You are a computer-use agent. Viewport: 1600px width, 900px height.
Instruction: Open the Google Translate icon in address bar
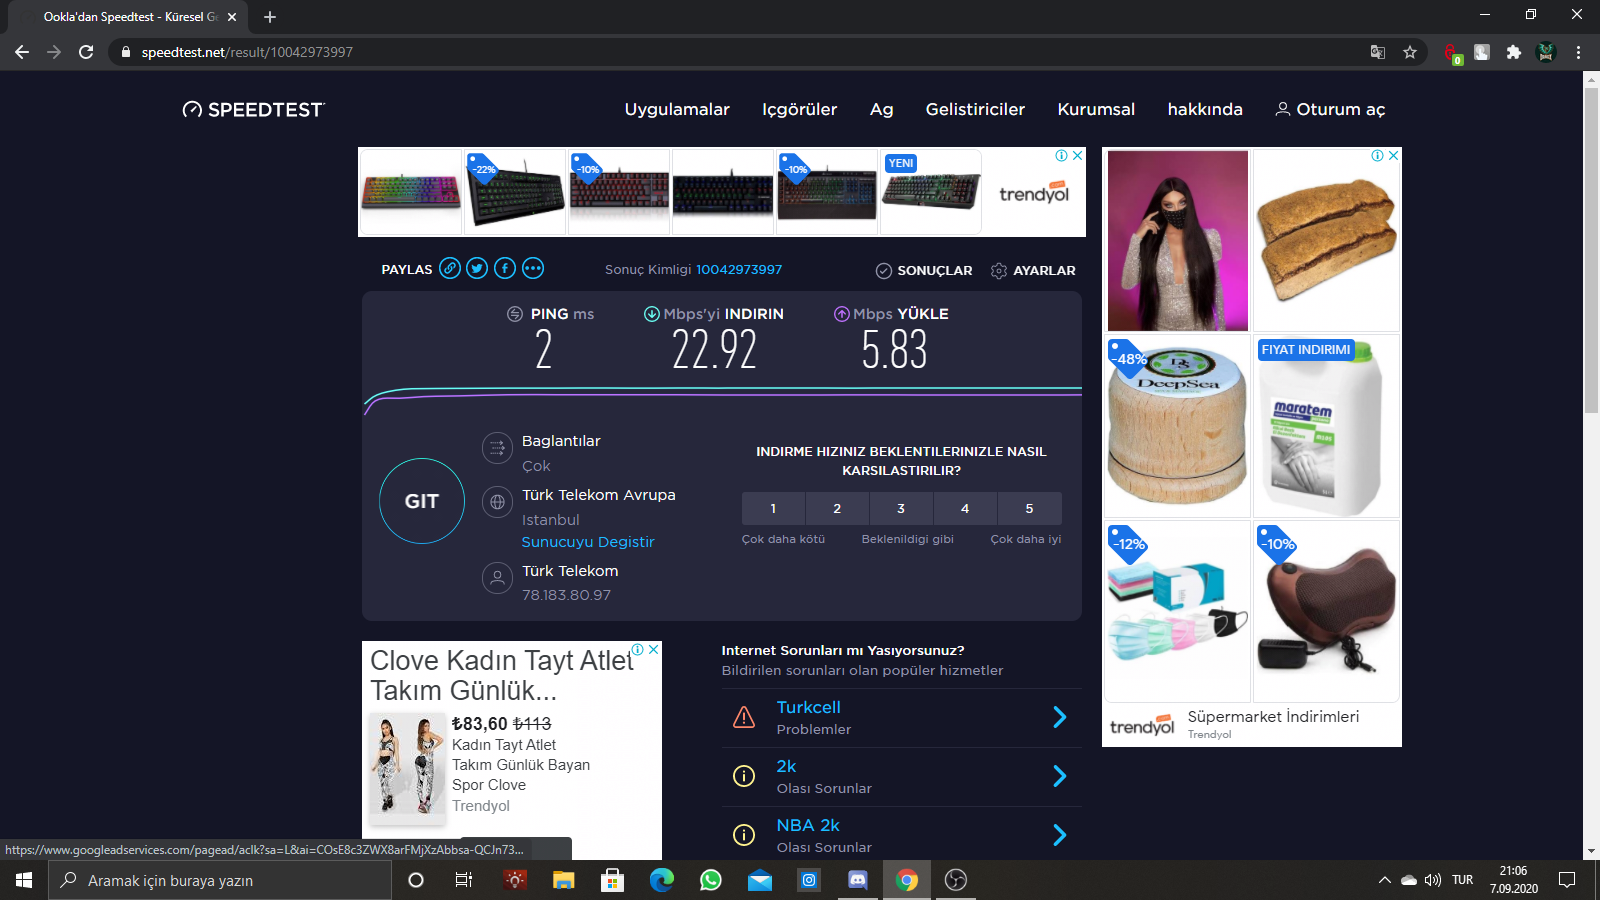tap(1378, 52)
